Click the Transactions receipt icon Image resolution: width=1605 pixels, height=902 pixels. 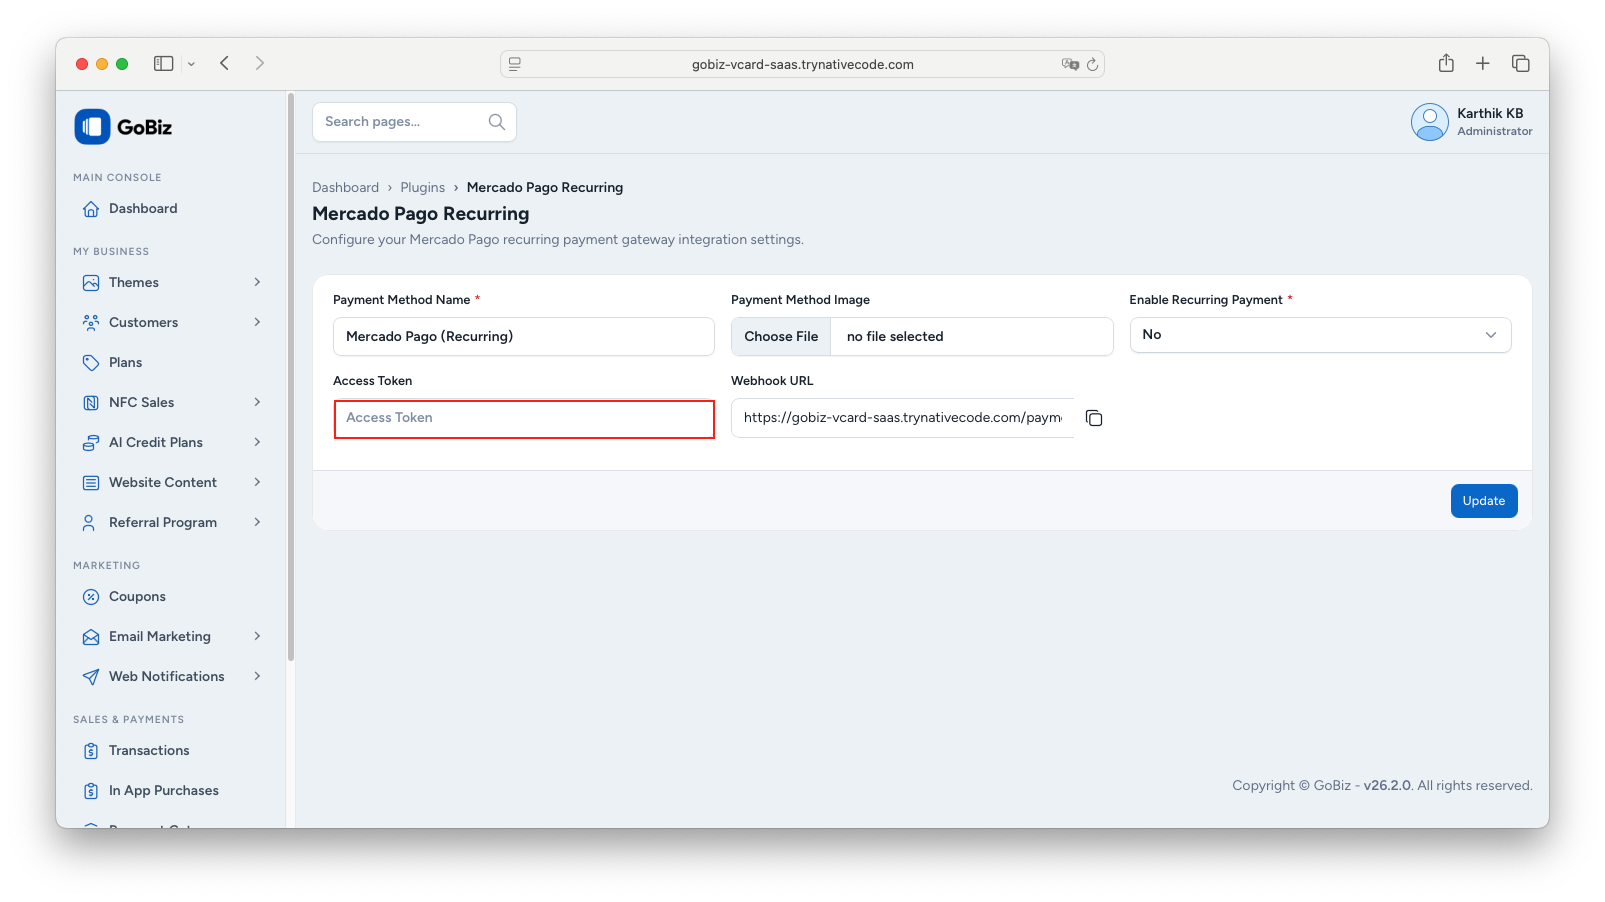[91, 751]
